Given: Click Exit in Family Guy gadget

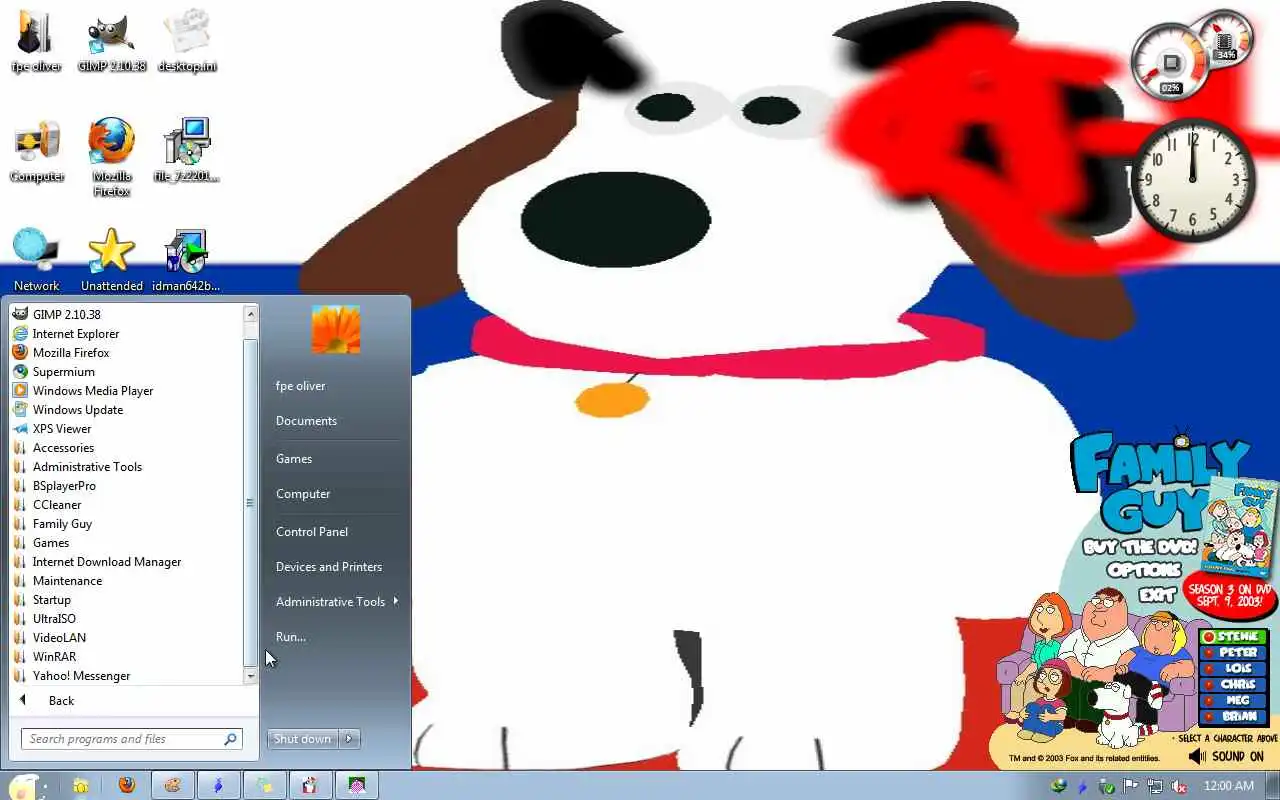Looking at the screenshot, I should 1158,595.
